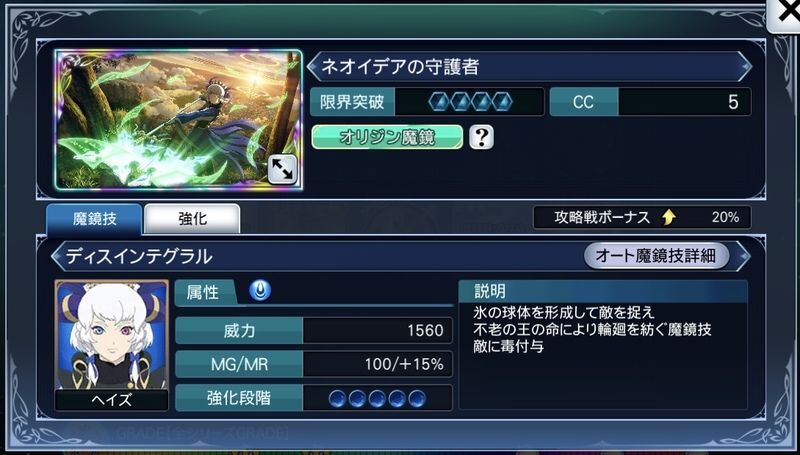Click the last limit break crystal icon
Screen dimensions: 800x455
click(x=503, y=102)
